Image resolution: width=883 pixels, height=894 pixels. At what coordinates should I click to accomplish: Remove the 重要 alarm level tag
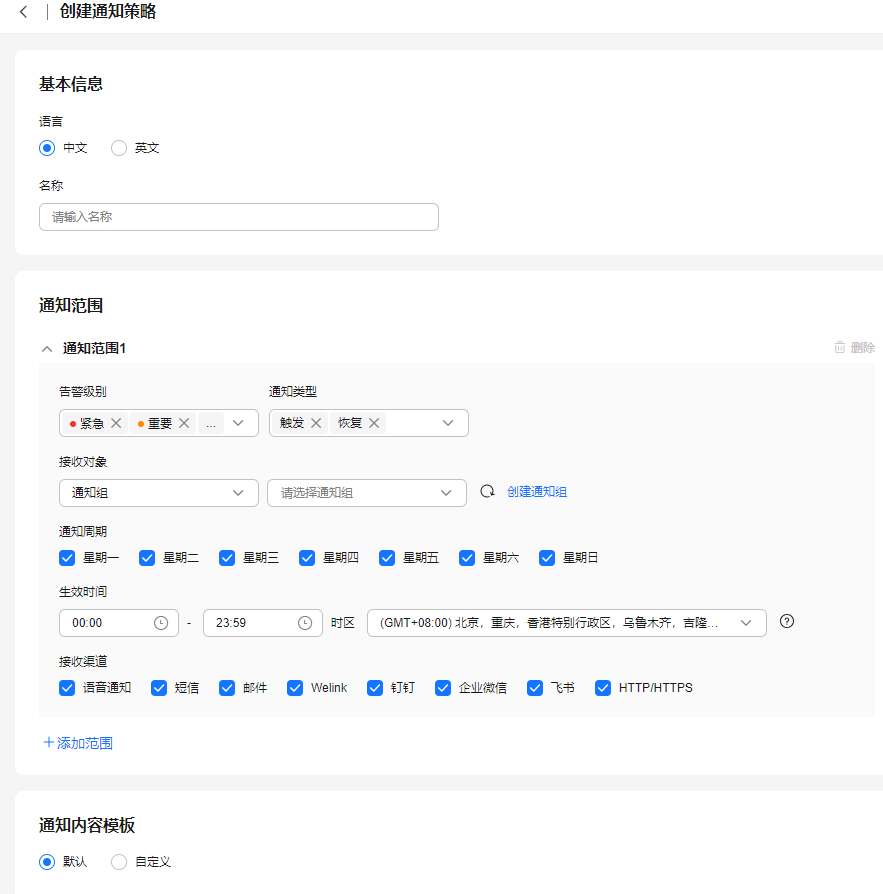click(184, 423)
